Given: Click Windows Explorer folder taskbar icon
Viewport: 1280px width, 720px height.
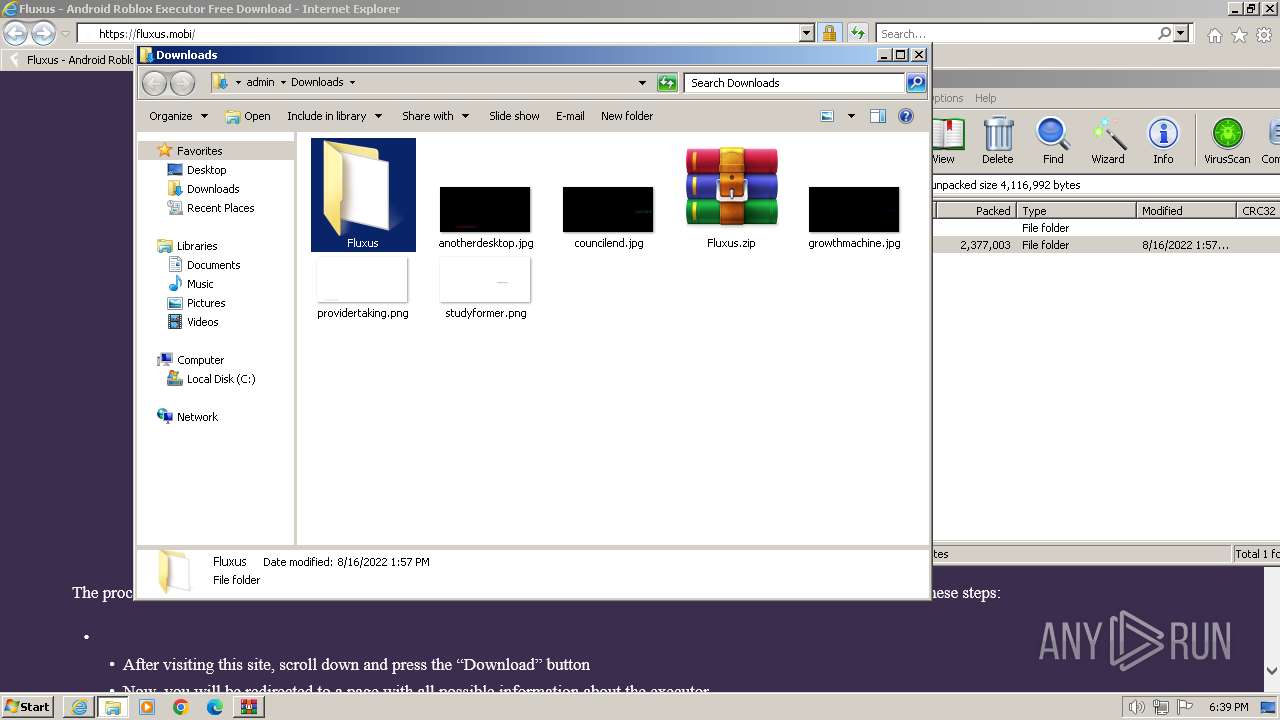Looking at the screenshot, I should (113, 707).
